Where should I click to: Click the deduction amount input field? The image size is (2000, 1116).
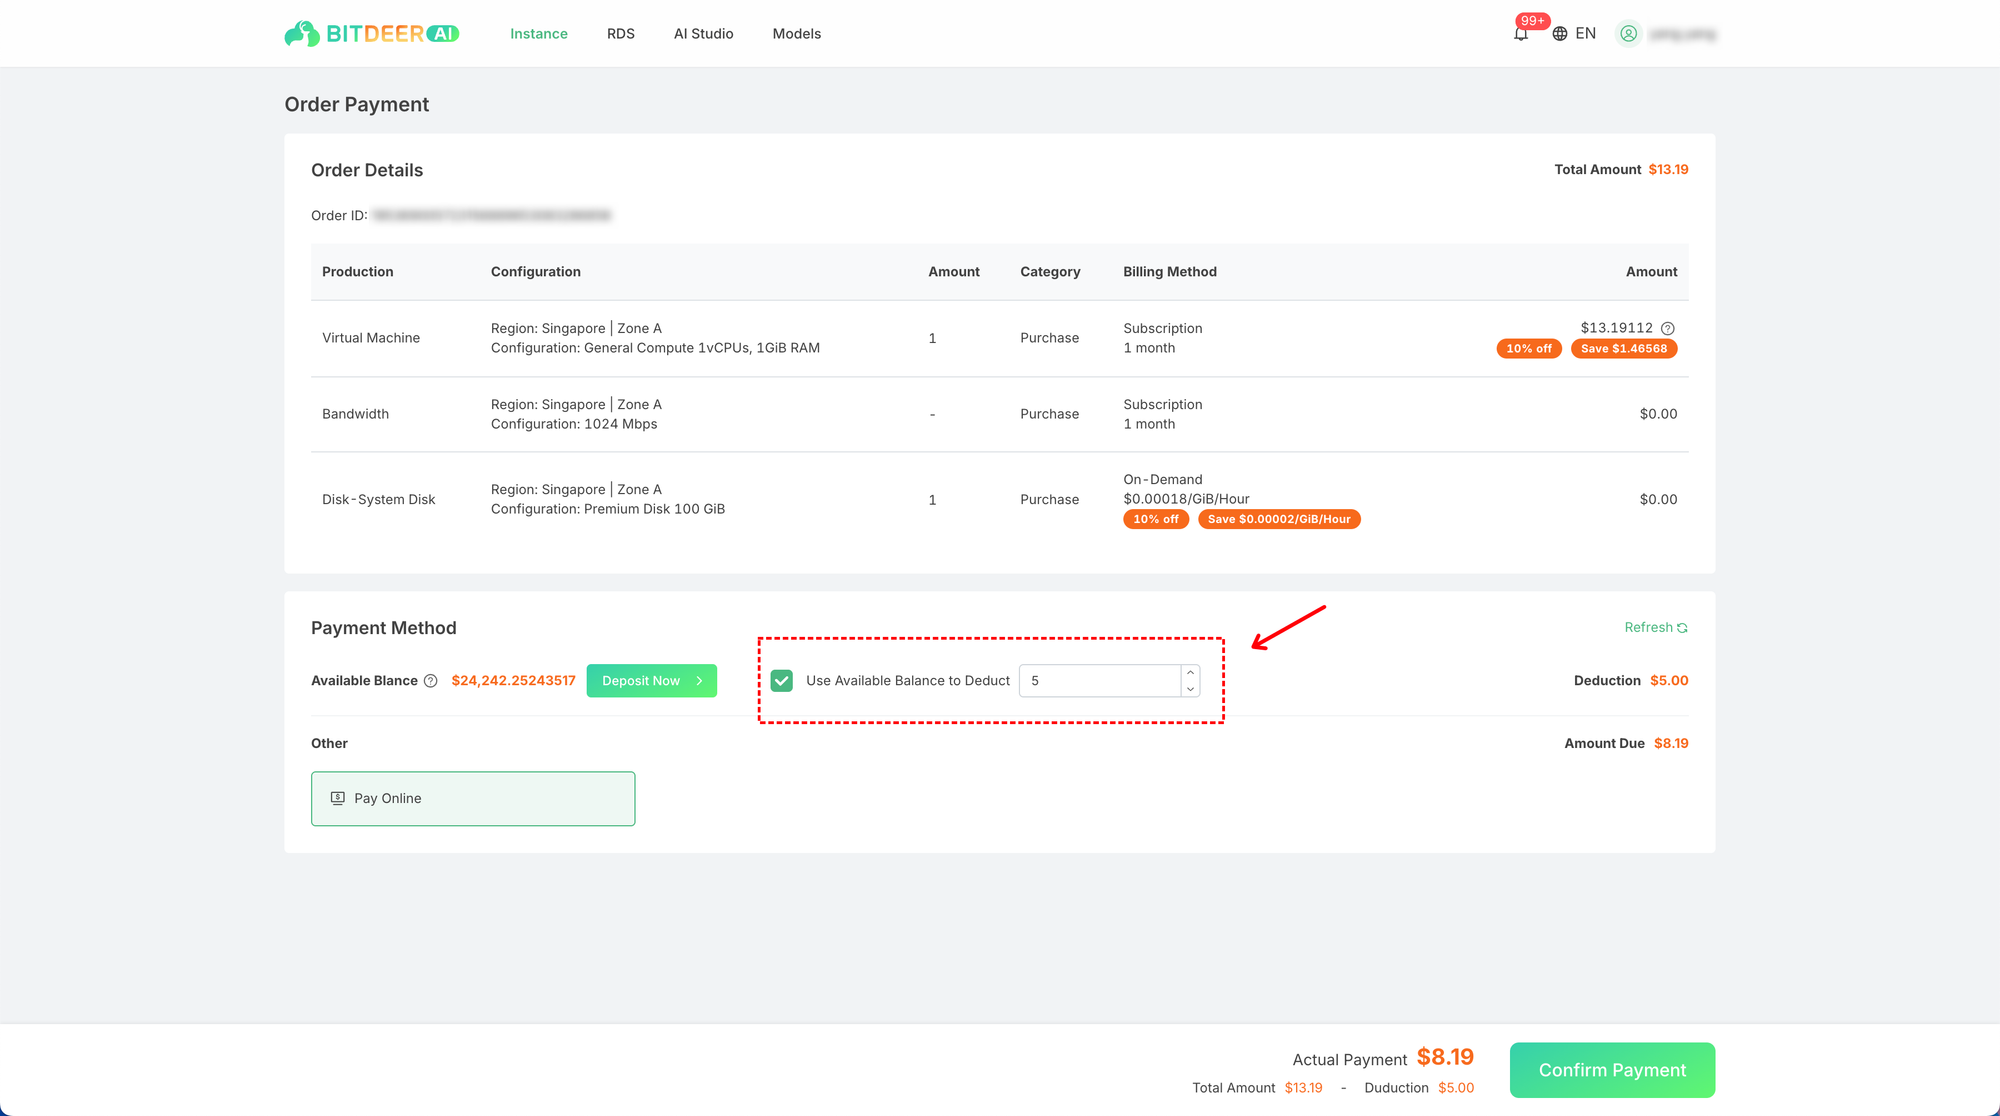[1100, 681]
